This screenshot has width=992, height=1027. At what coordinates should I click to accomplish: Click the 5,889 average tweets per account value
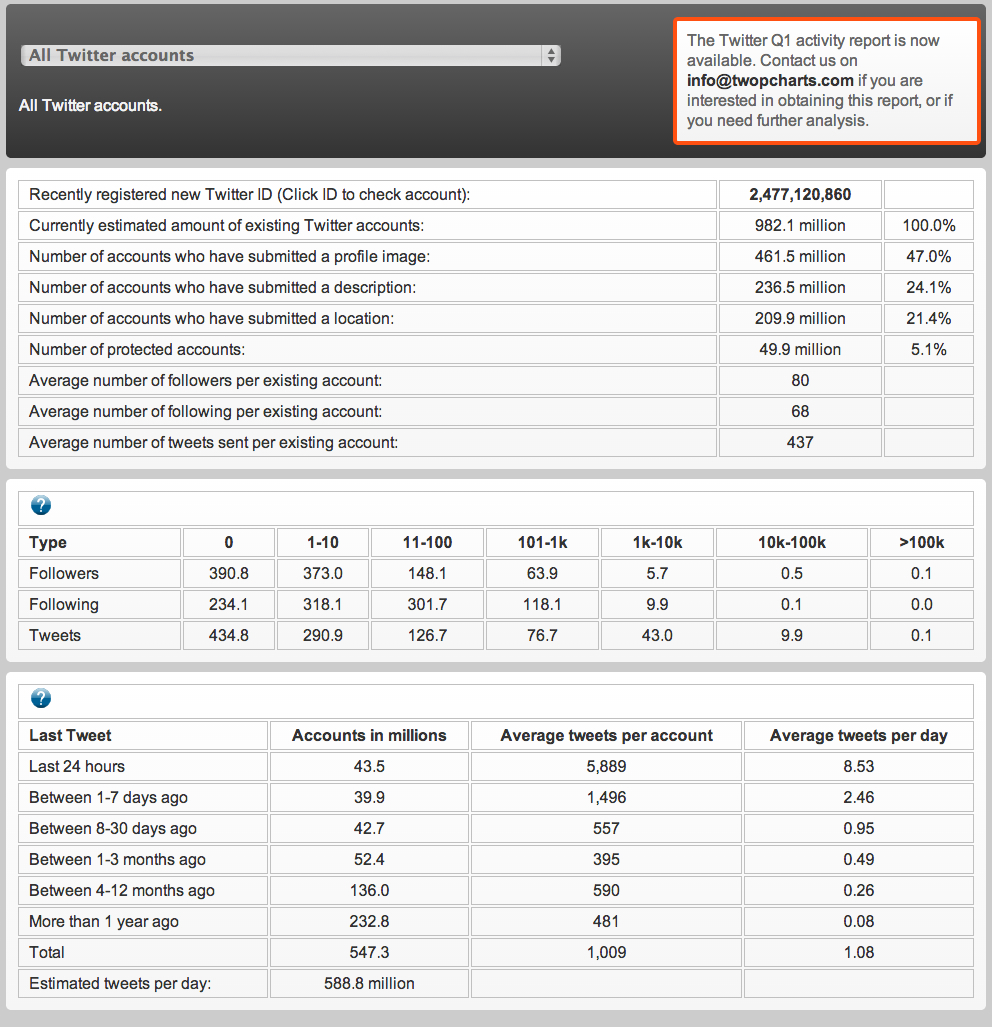tap(606, 766)
